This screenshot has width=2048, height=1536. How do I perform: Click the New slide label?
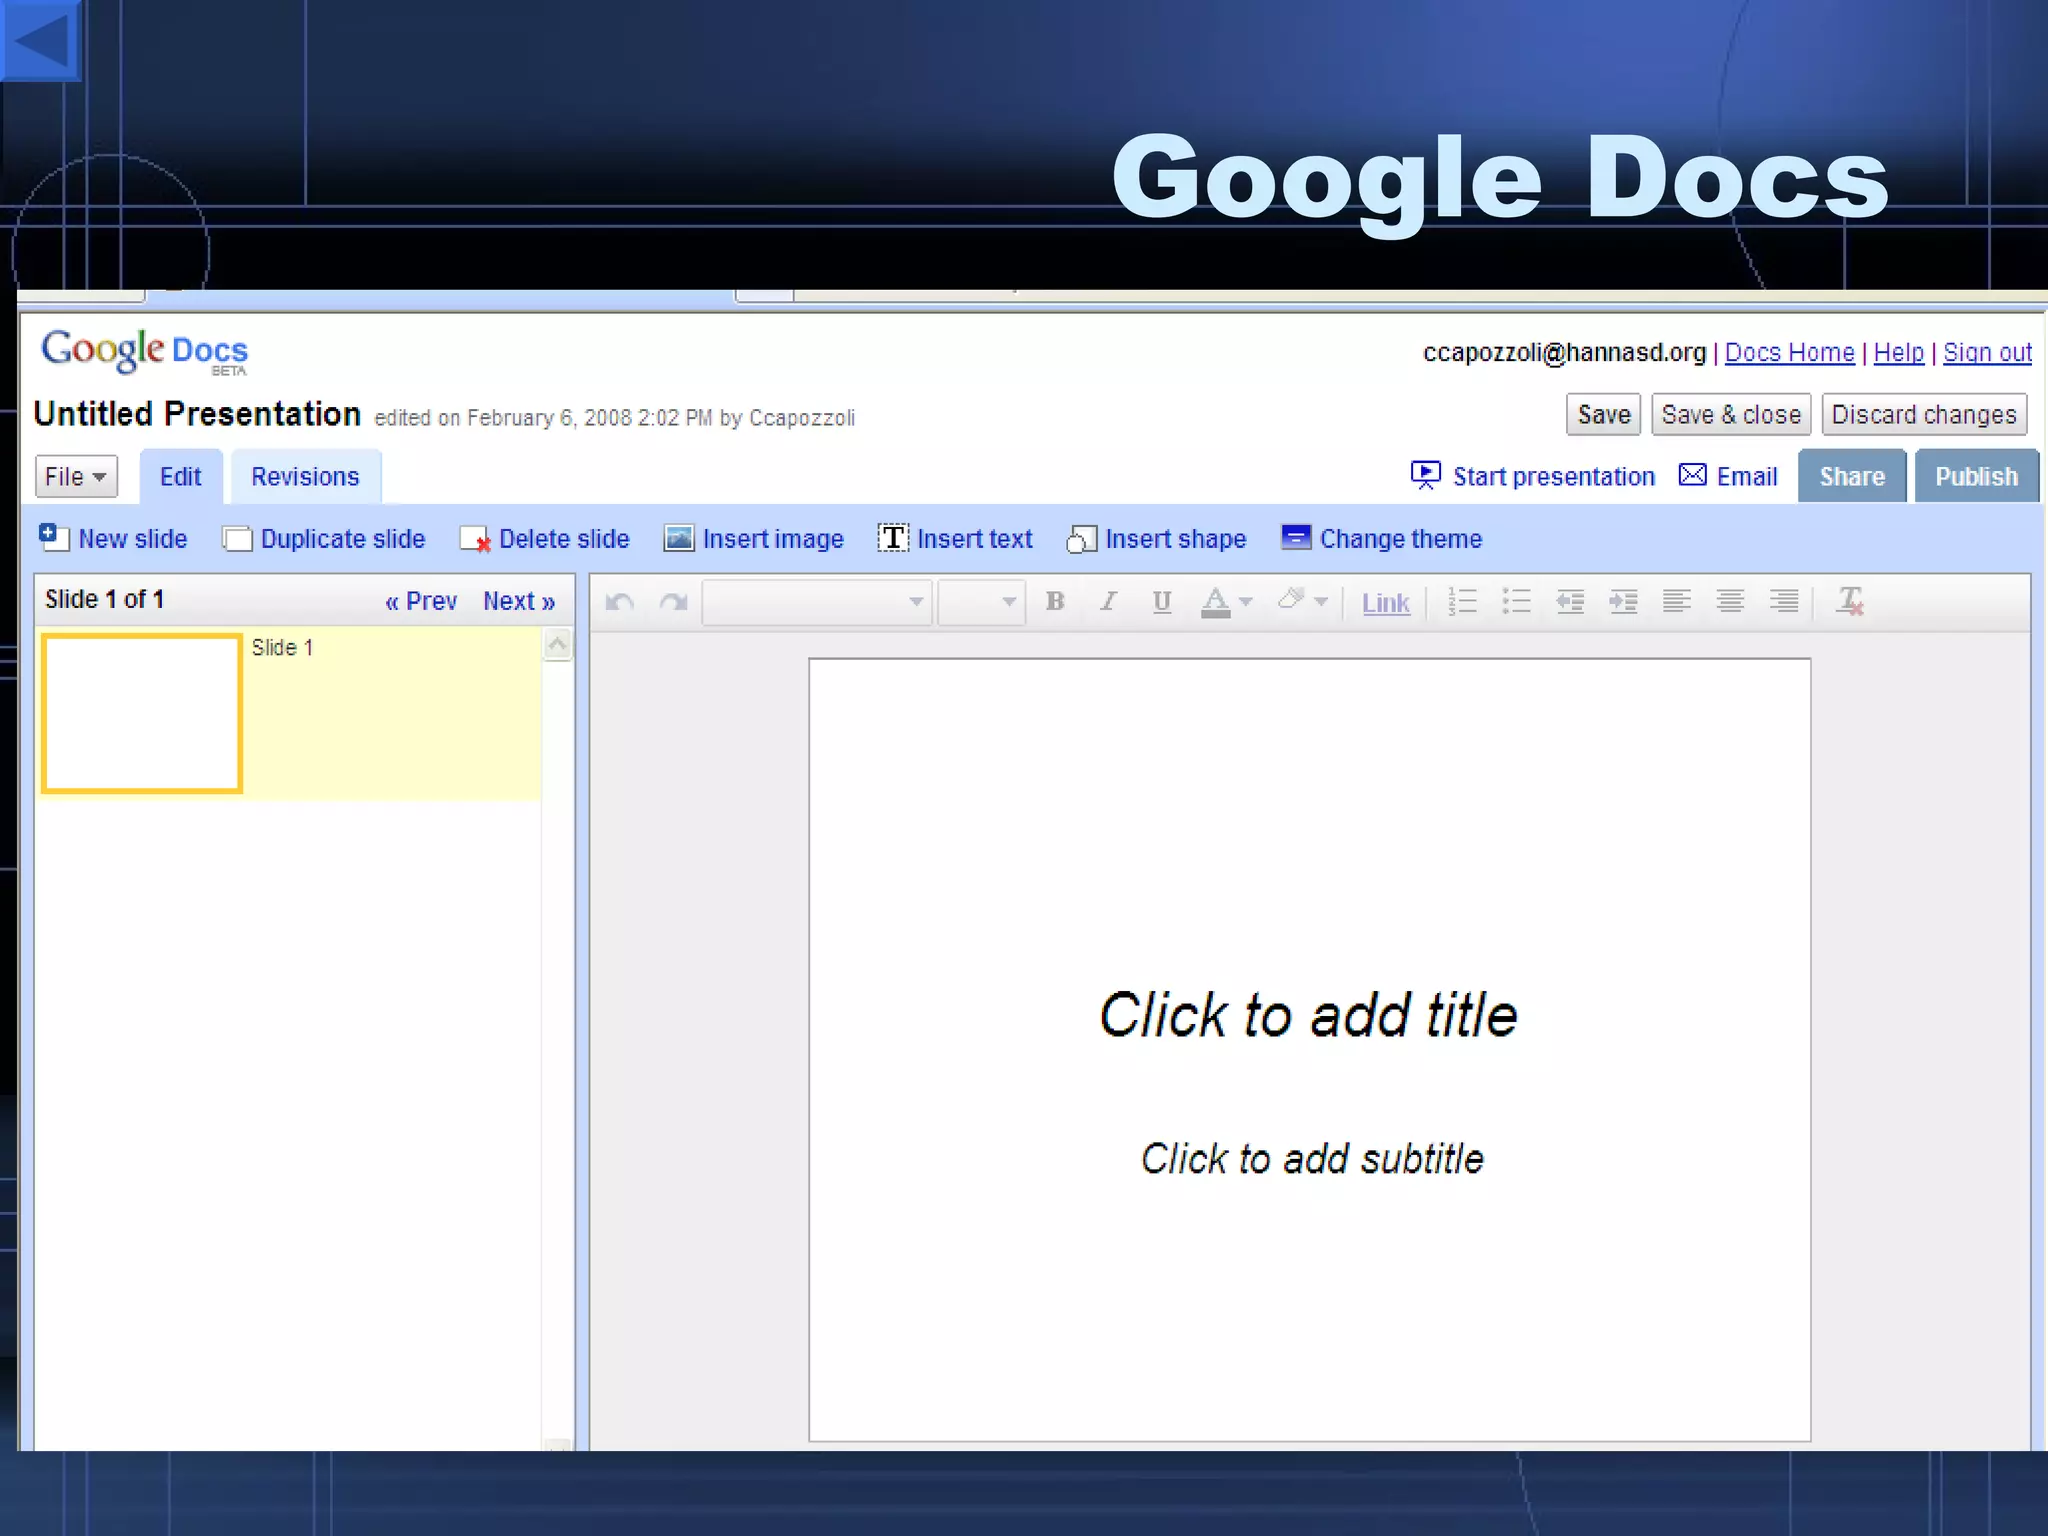pyautogui.click(x=133, y=539)
